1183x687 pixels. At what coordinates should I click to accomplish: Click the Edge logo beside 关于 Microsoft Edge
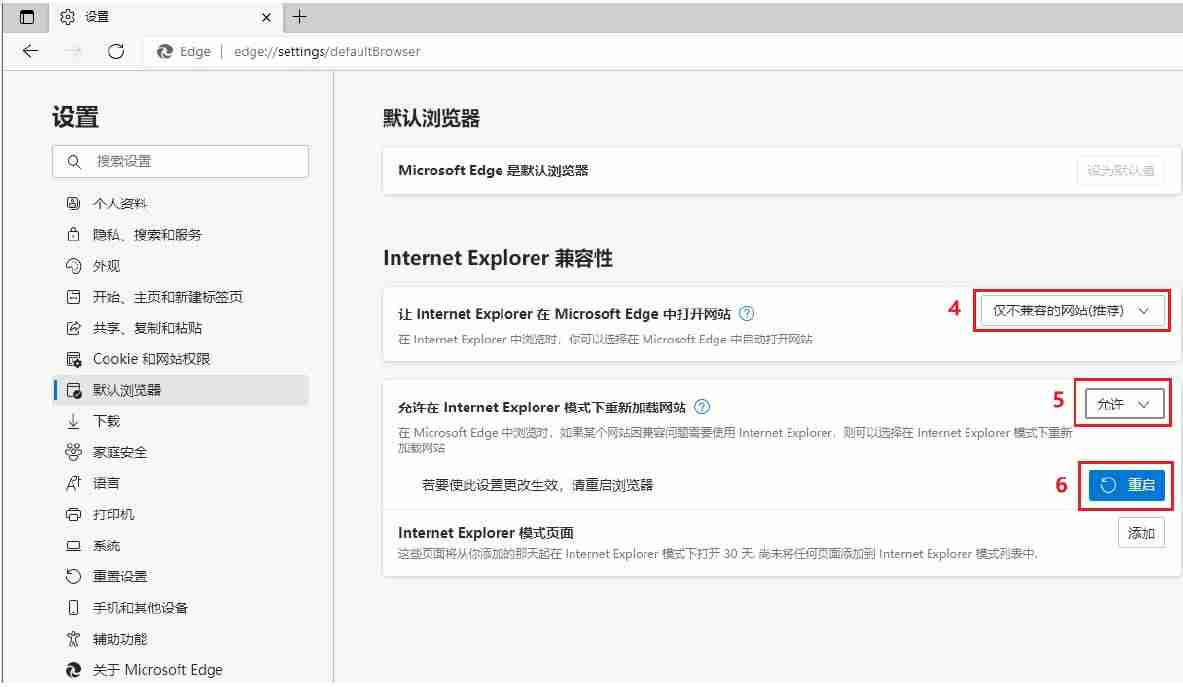pos(73,670)
